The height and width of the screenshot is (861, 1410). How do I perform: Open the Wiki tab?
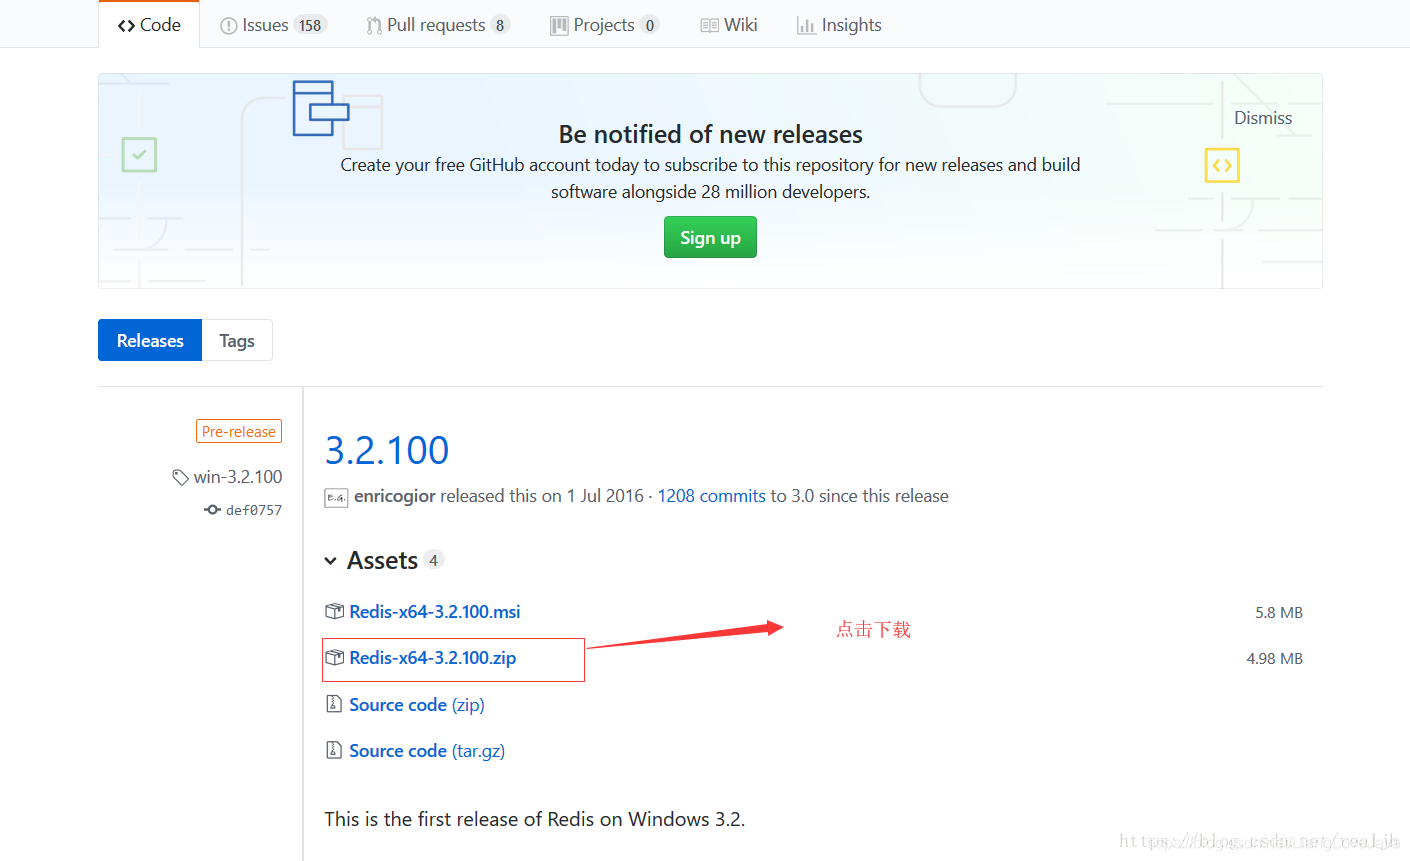tap(728, 25)
